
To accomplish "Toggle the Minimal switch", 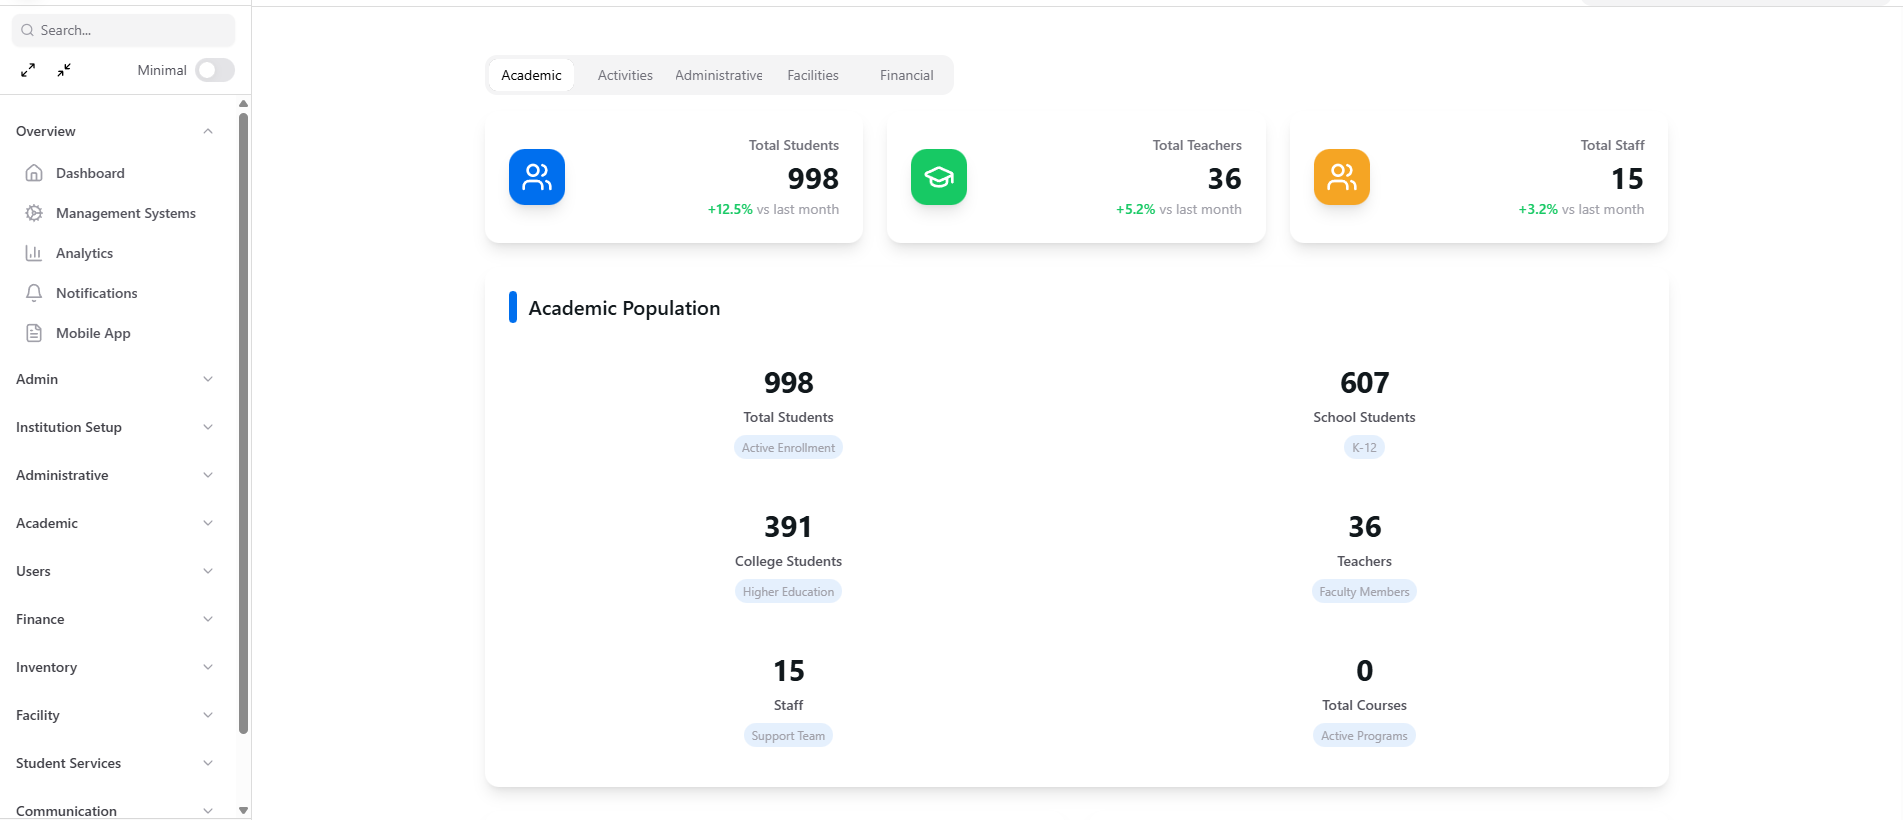I will tap(215, 70).
